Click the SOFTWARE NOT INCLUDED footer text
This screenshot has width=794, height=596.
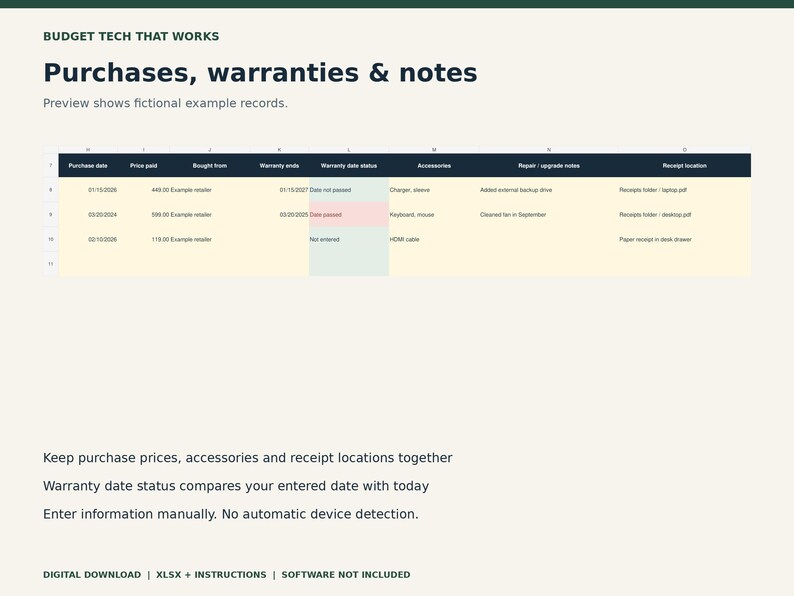pos(346,575)
